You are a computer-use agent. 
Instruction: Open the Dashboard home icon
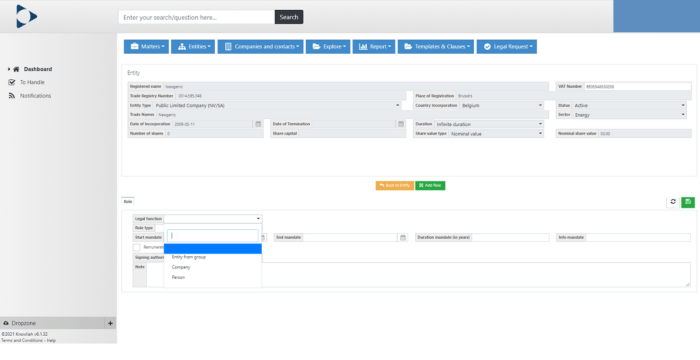pos(16,69)
